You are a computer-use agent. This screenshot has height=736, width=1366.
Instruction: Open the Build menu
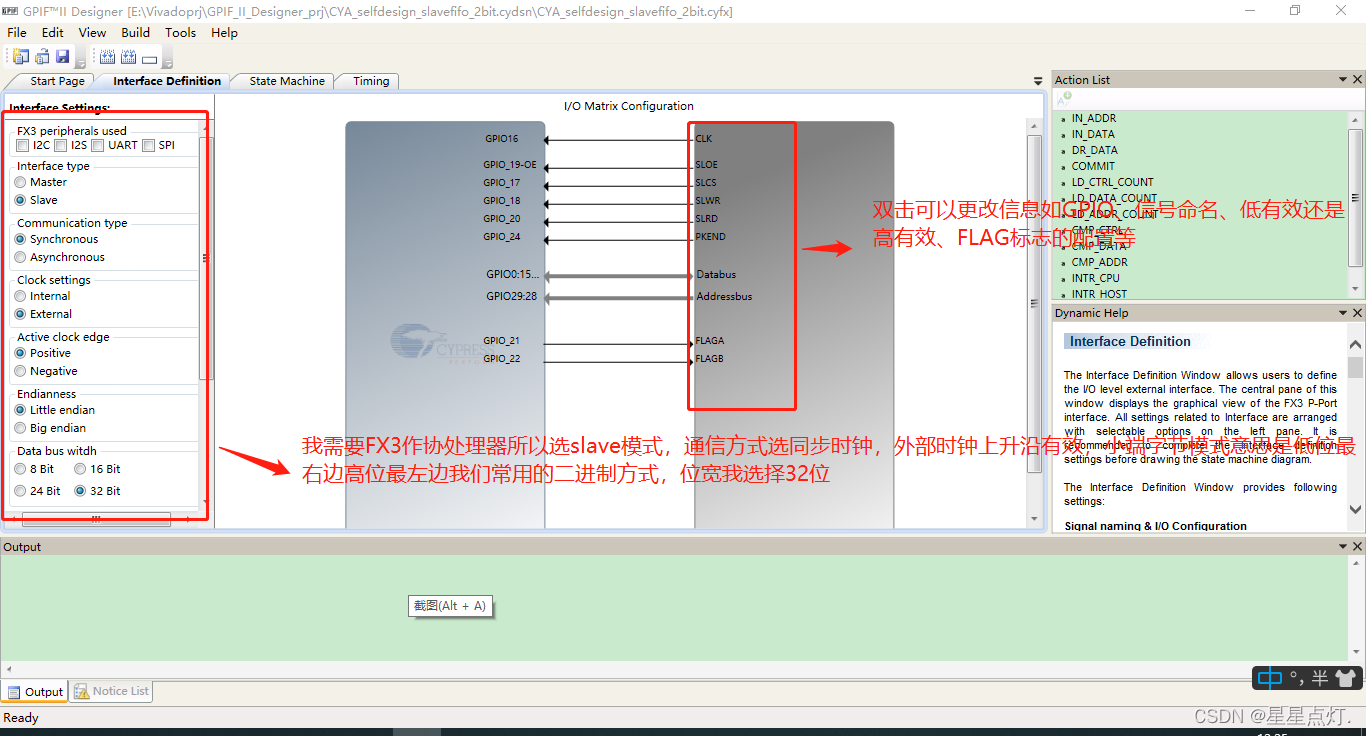click(x=135, y=32)
